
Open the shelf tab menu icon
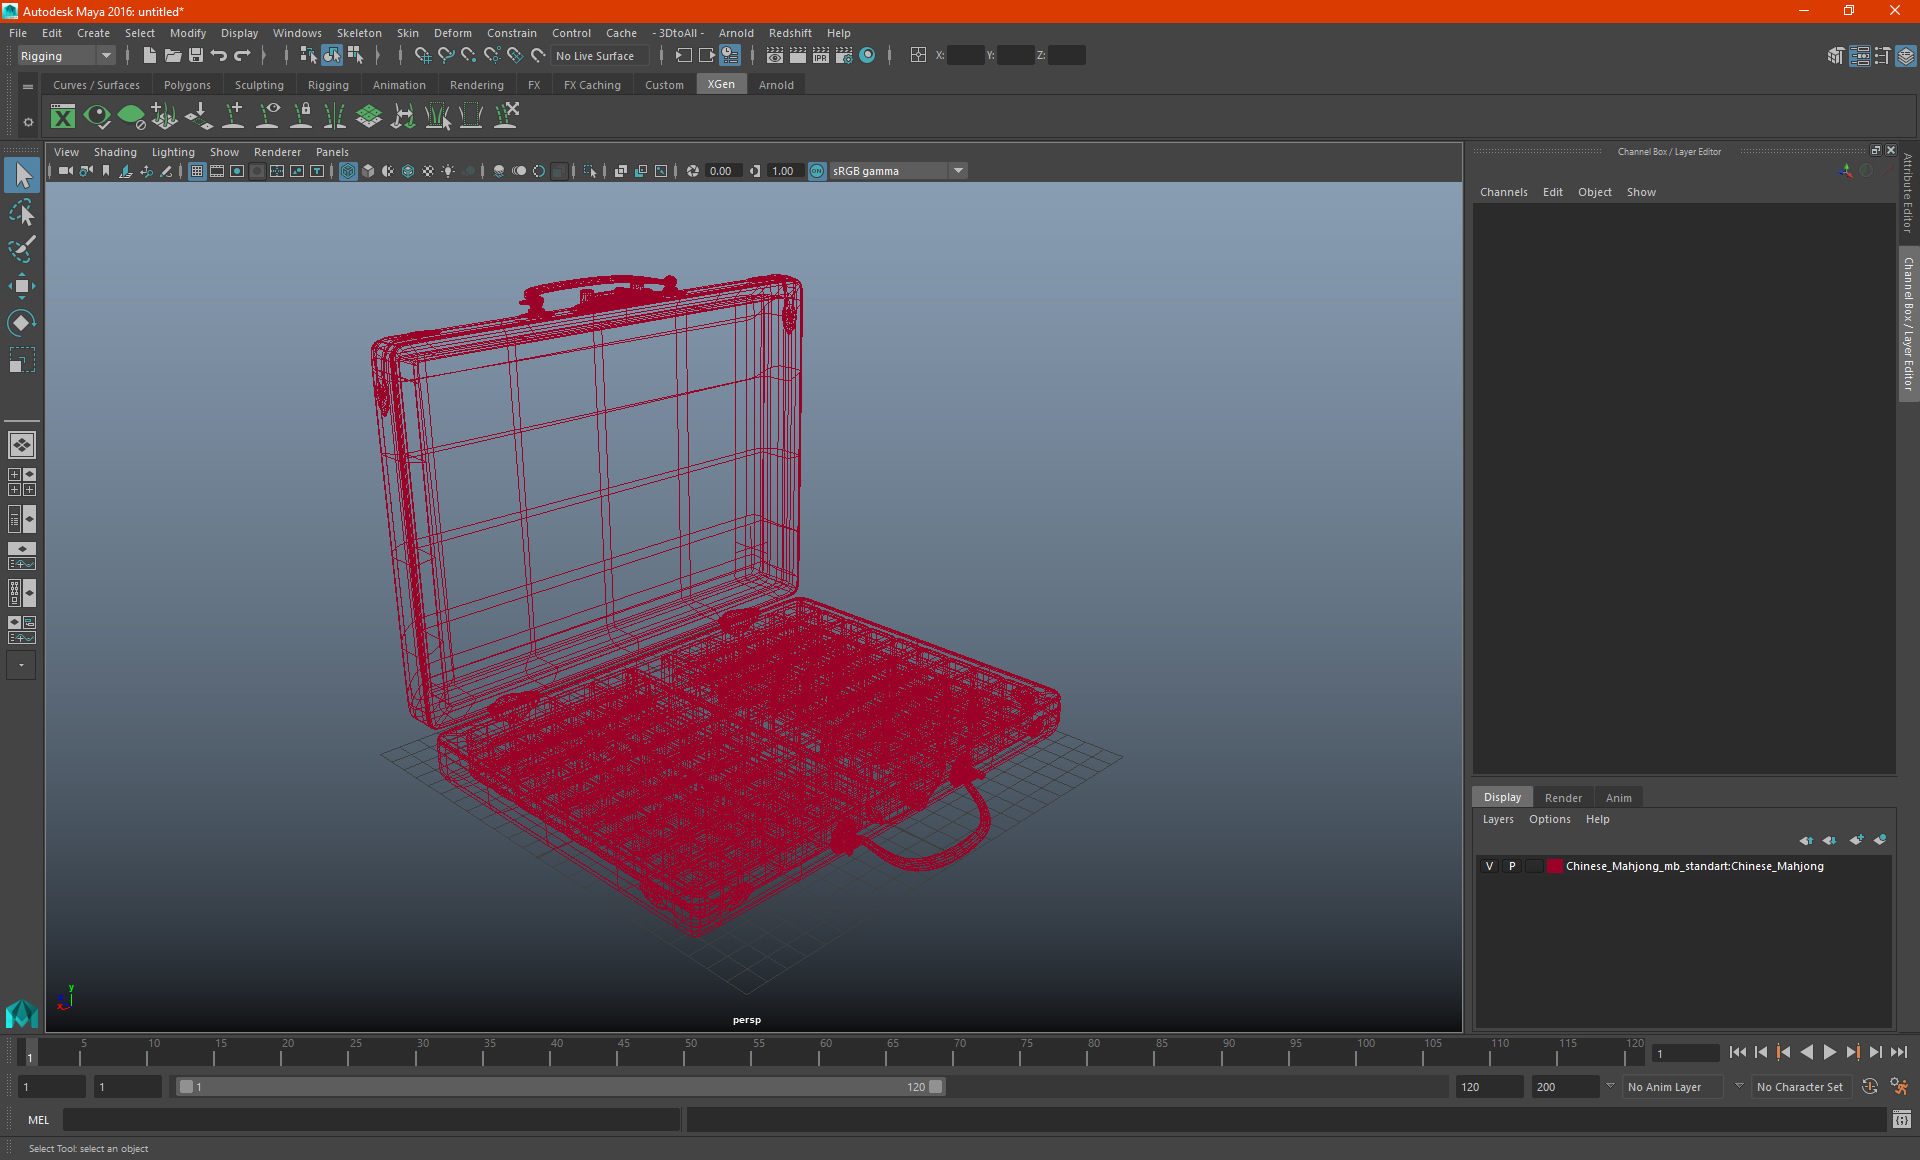click(28, 87)
